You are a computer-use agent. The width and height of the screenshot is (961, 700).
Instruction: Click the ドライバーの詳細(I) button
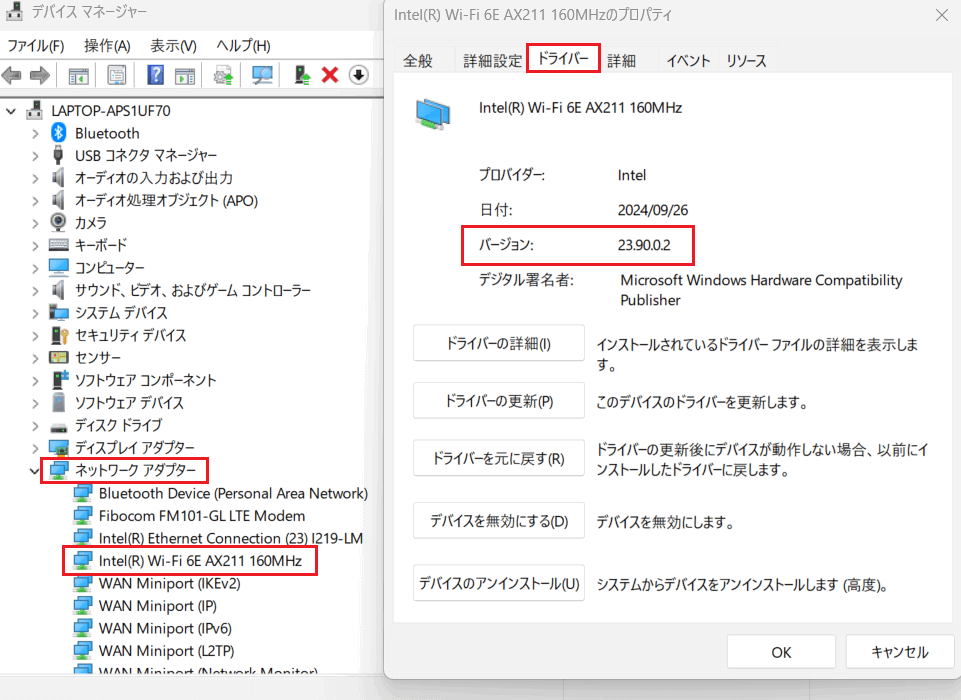point(498,343)
